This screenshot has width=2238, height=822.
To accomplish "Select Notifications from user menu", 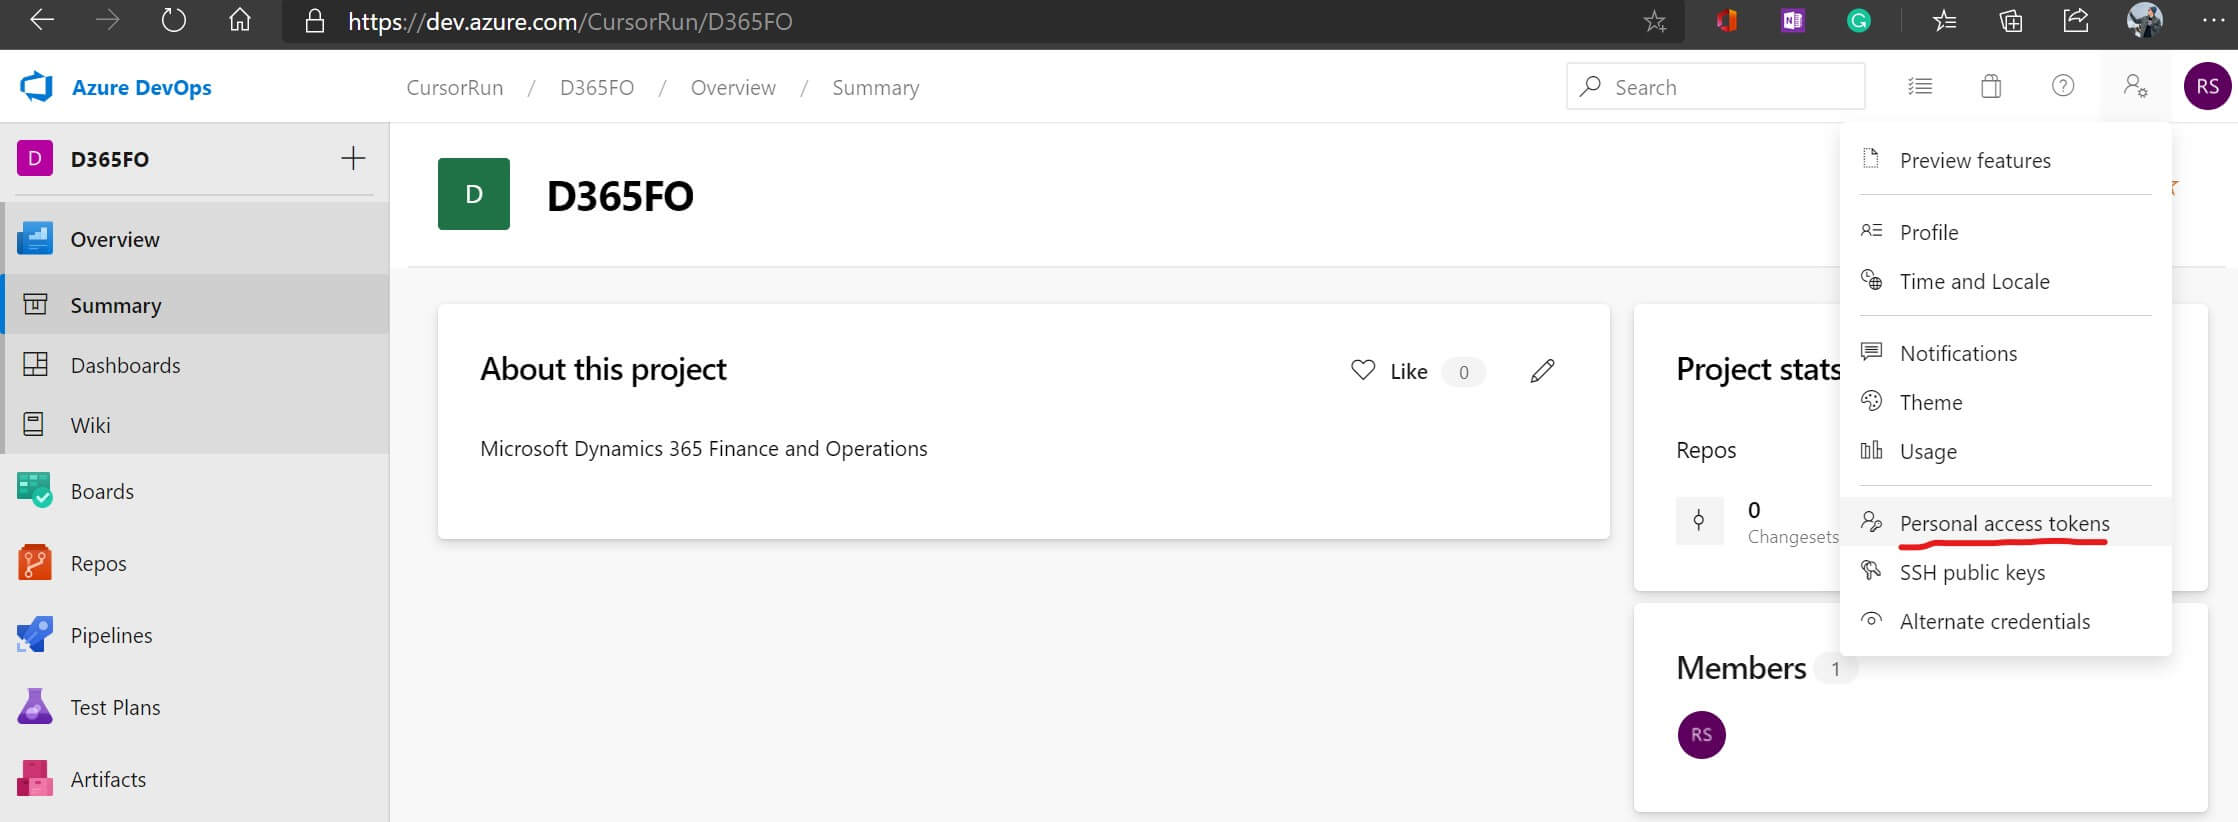I will [2005, 353].
